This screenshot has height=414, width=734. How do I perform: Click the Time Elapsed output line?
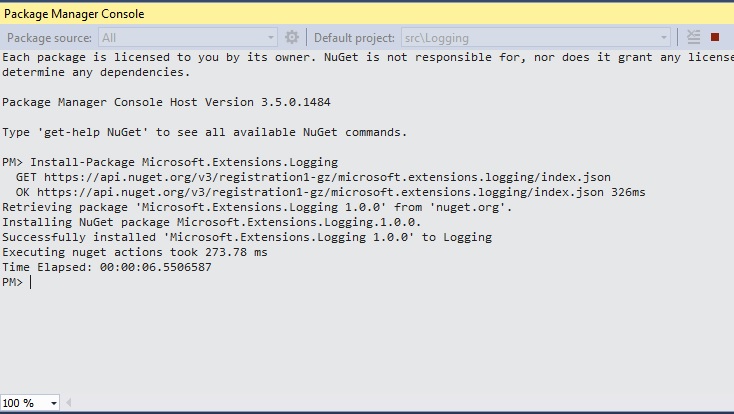tap(106, 267)
